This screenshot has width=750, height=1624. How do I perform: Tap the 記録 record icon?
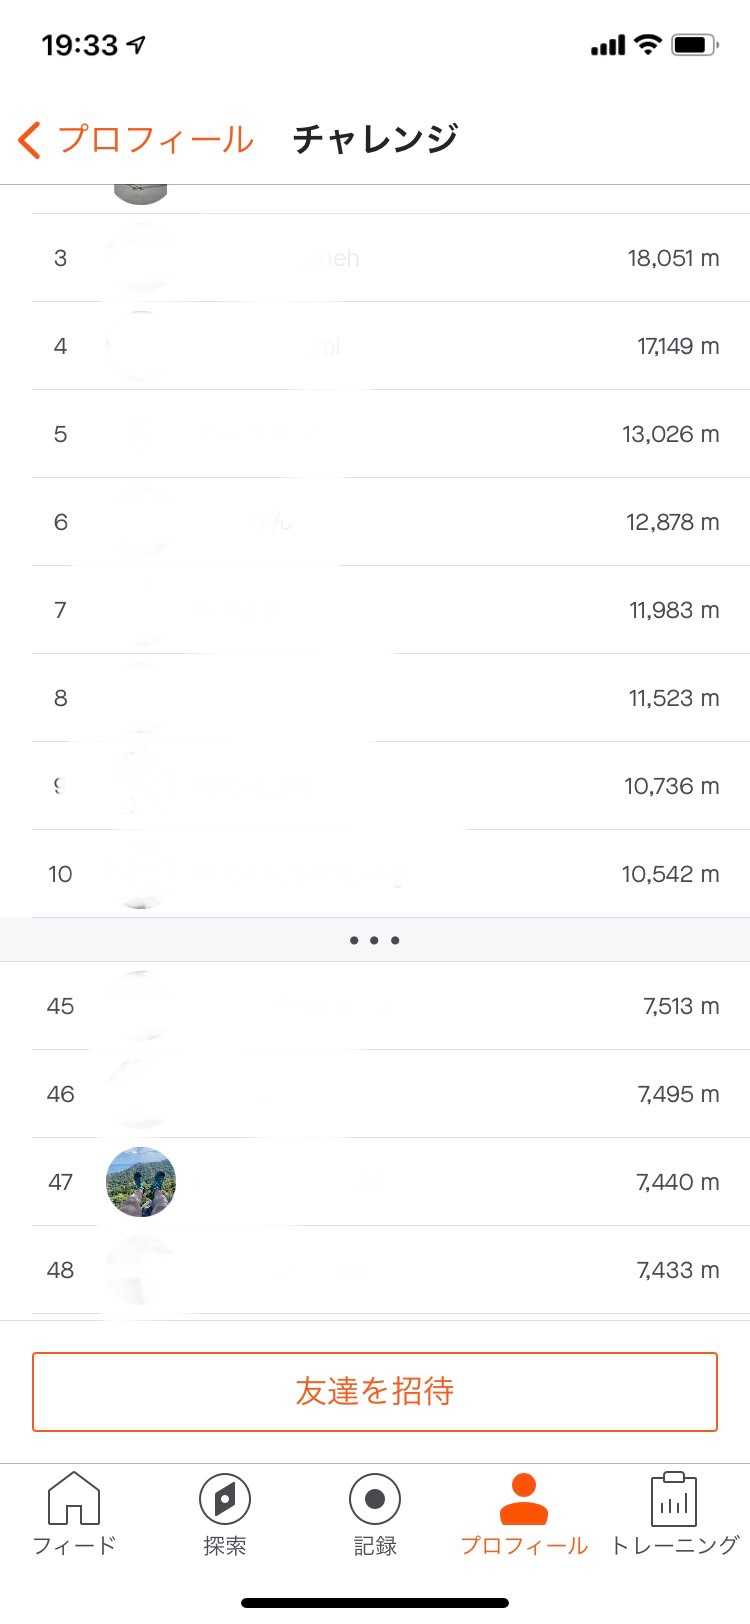[x=375, y=1500]
